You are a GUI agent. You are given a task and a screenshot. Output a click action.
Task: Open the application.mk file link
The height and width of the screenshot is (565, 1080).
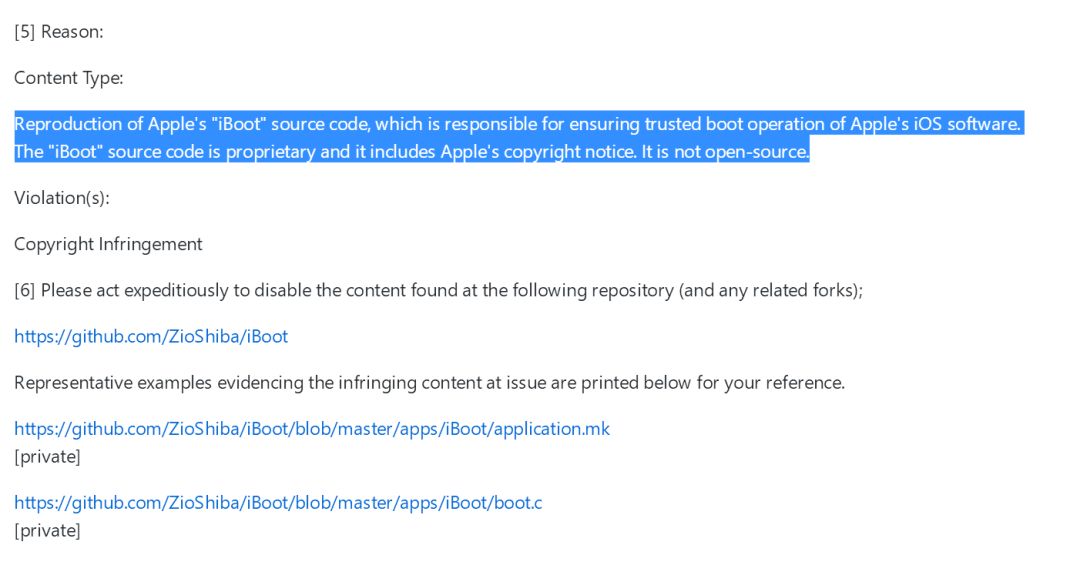click(311, 429)
